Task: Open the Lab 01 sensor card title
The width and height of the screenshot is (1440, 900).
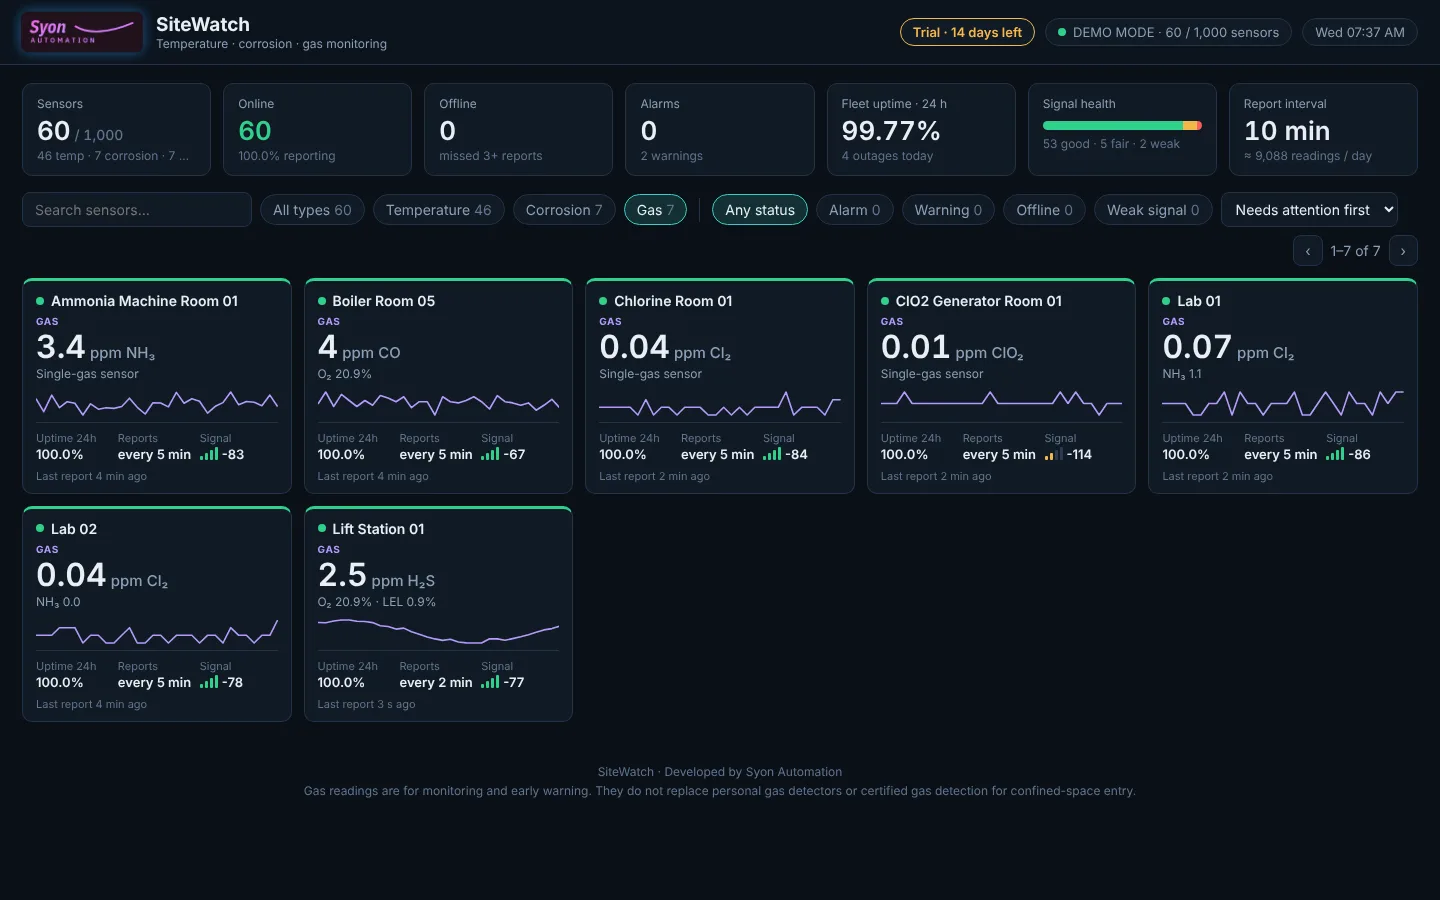Action: click(x=1199, y=301)
